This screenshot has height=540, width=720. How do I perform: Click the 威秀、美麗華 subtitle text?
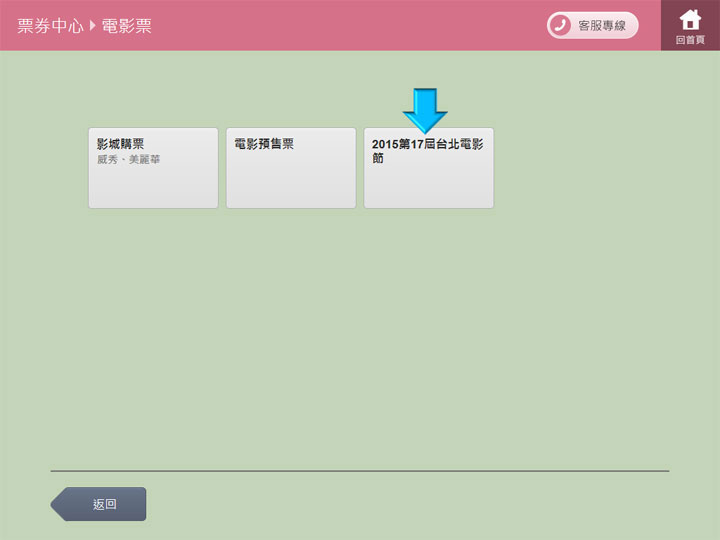click(128, 160)
